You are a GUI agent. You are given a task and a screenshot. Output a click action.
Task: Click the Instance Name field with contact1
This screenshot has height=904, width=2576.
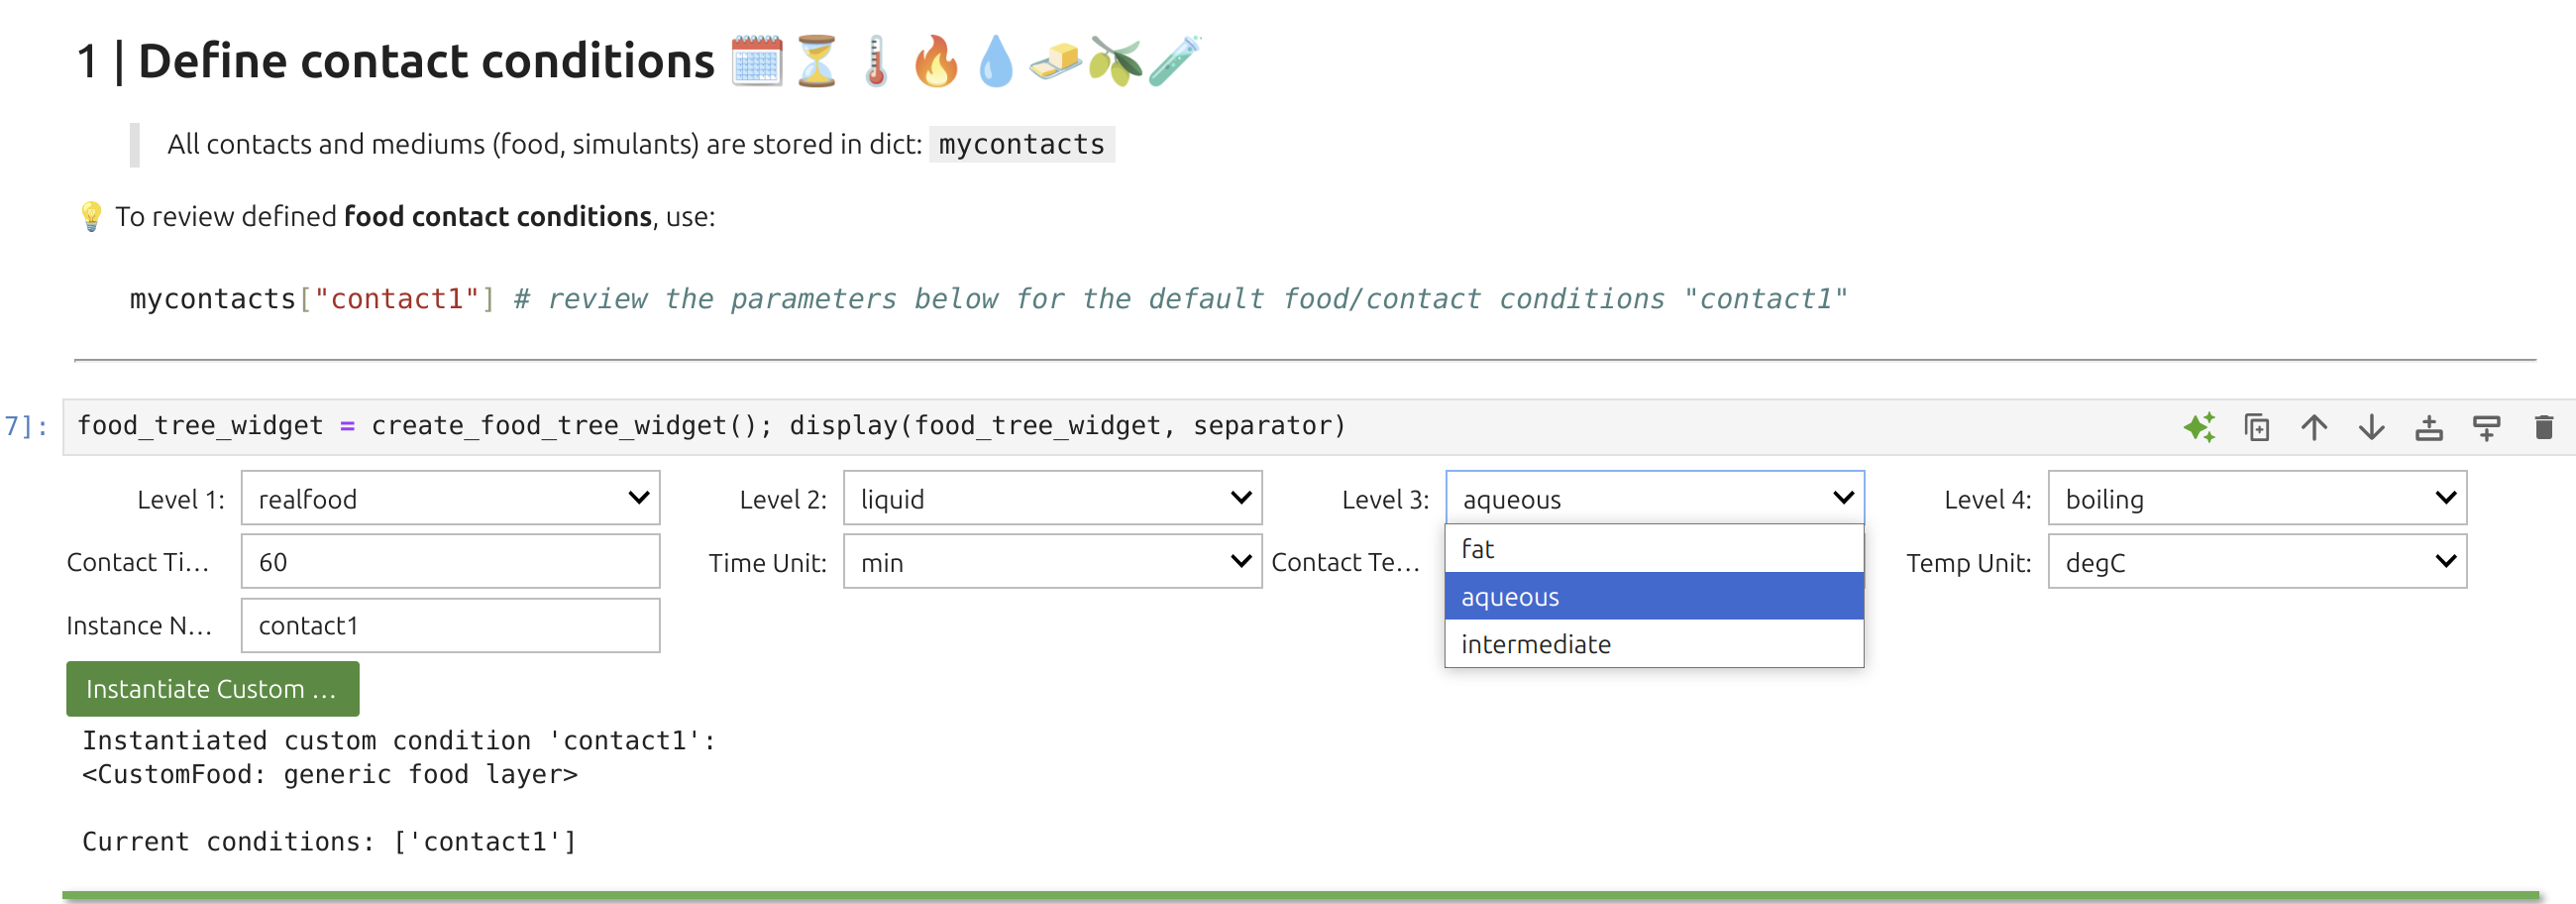click(x=450, y=626)
